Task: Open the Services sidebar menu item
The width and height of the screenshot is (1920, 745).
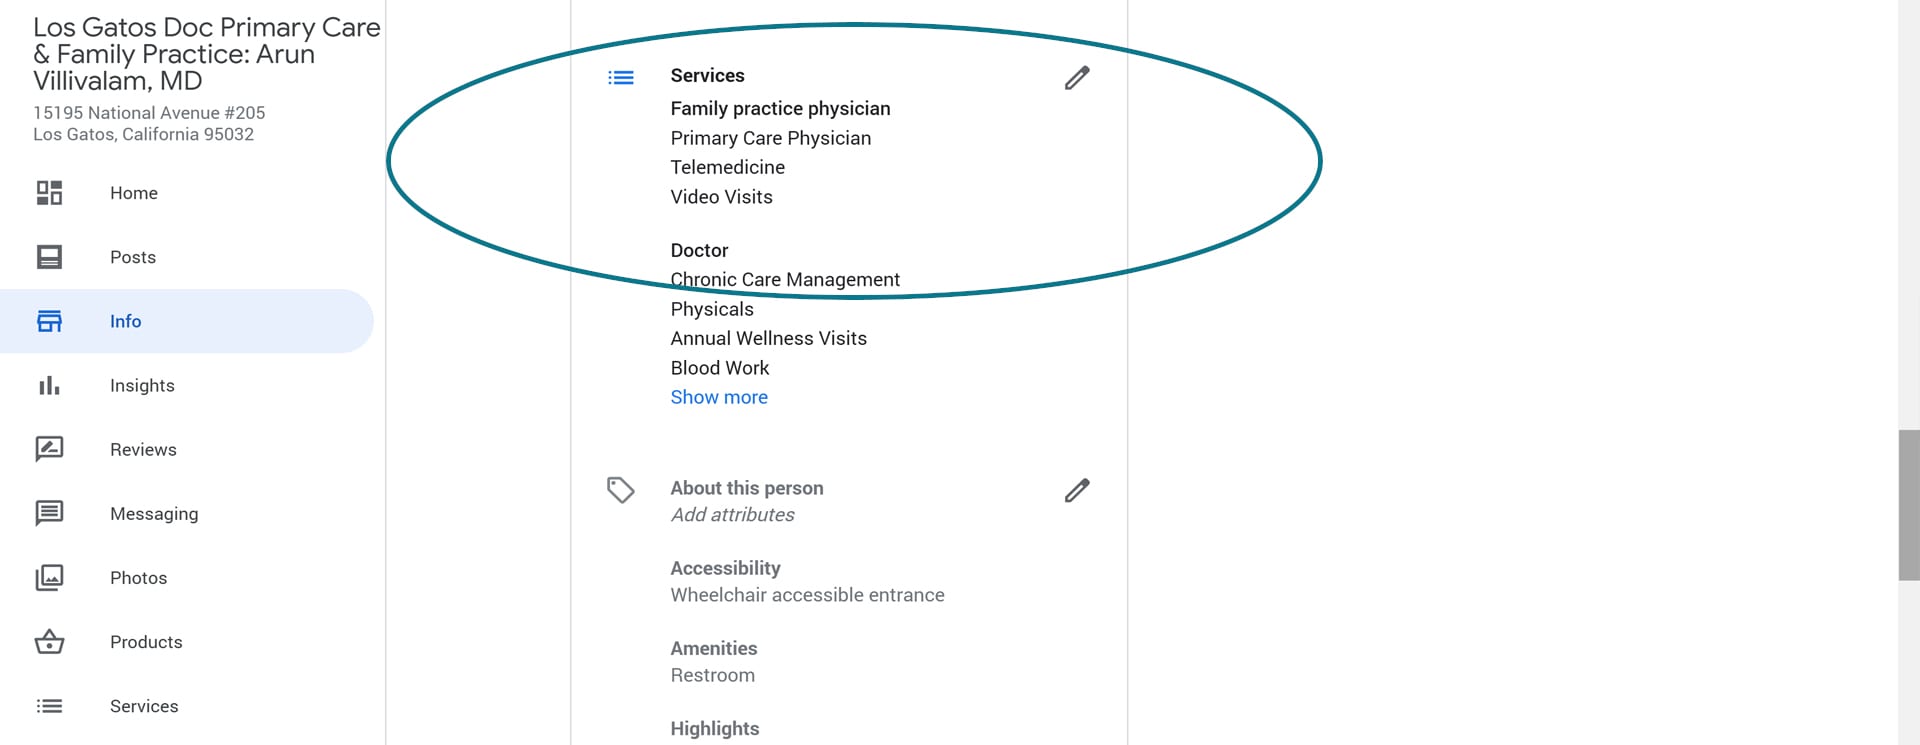Action: coord(144,706)
